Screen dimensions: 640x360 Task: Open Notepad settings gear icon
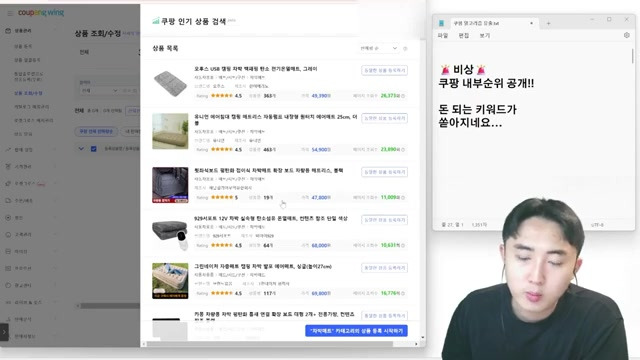click(x=627, y=36)
